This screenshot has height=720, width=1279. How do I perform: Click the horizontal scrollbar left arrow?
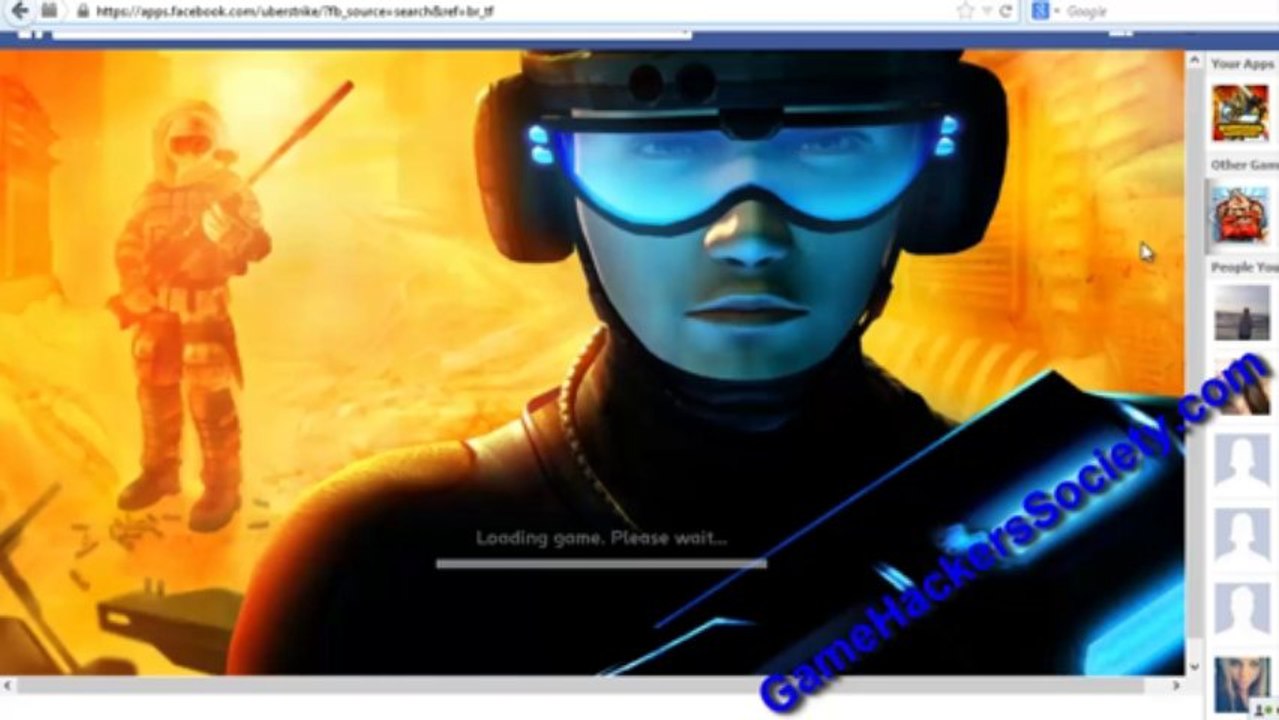click(7, 686)
